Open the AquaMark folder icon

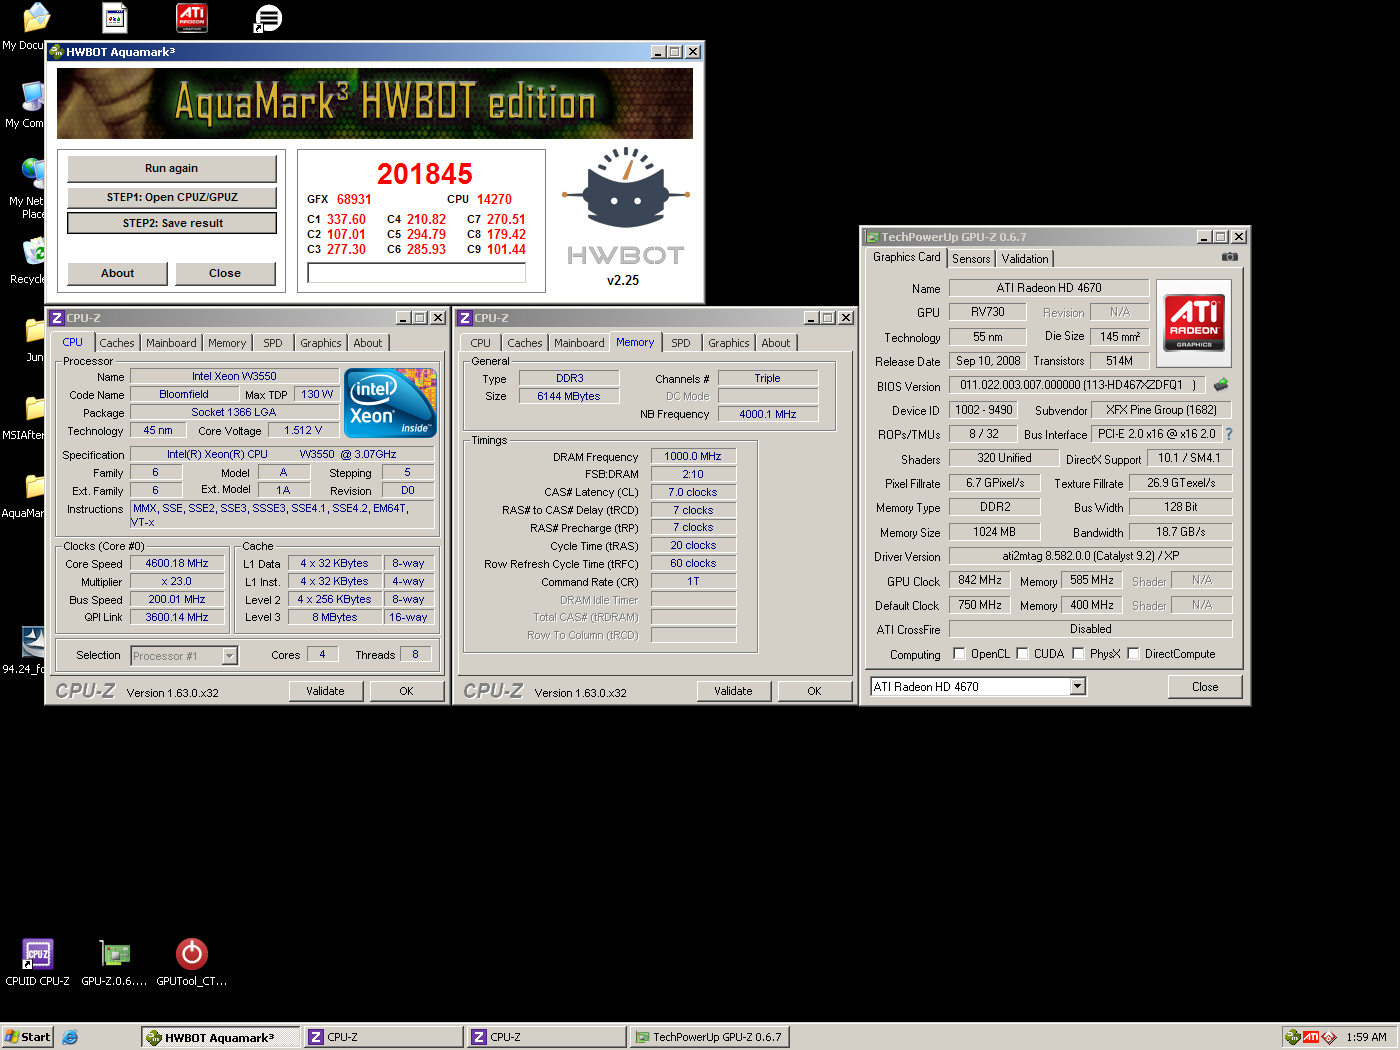point(33,486)
